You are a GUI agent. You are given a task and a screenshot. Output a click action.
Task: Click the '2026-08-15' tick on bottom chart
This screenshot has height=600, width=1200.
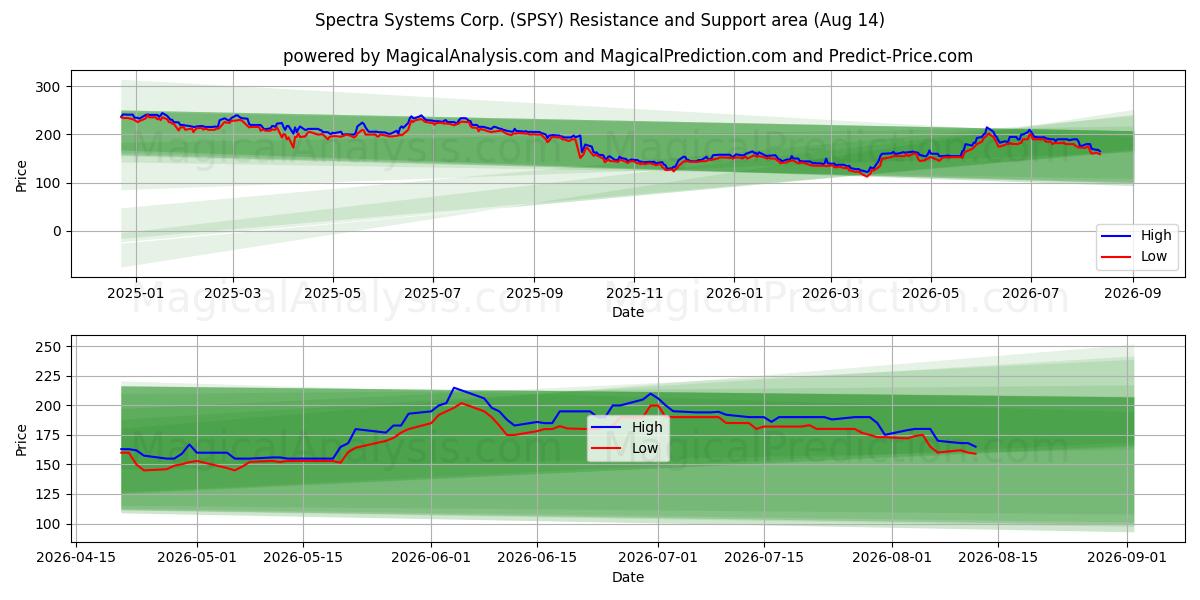click(998, 558)
